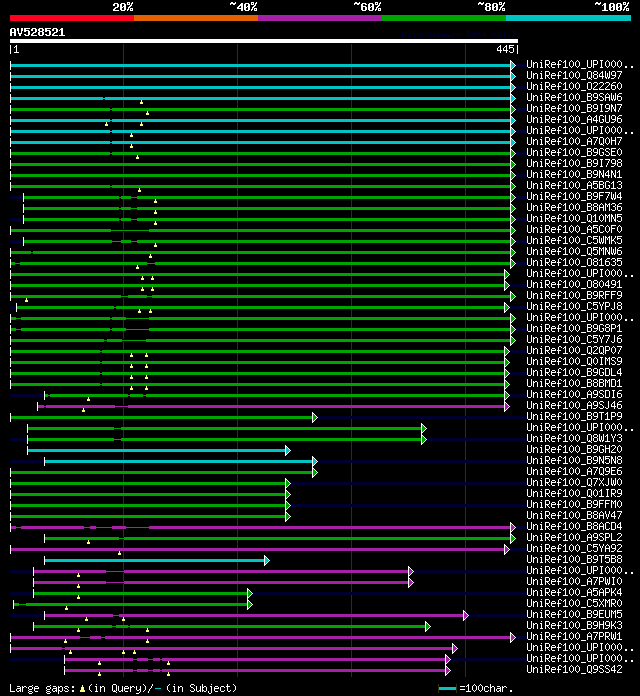Select the UniRef100_C5Y7J6 label

pyautogui.click(x=574, y=339)
